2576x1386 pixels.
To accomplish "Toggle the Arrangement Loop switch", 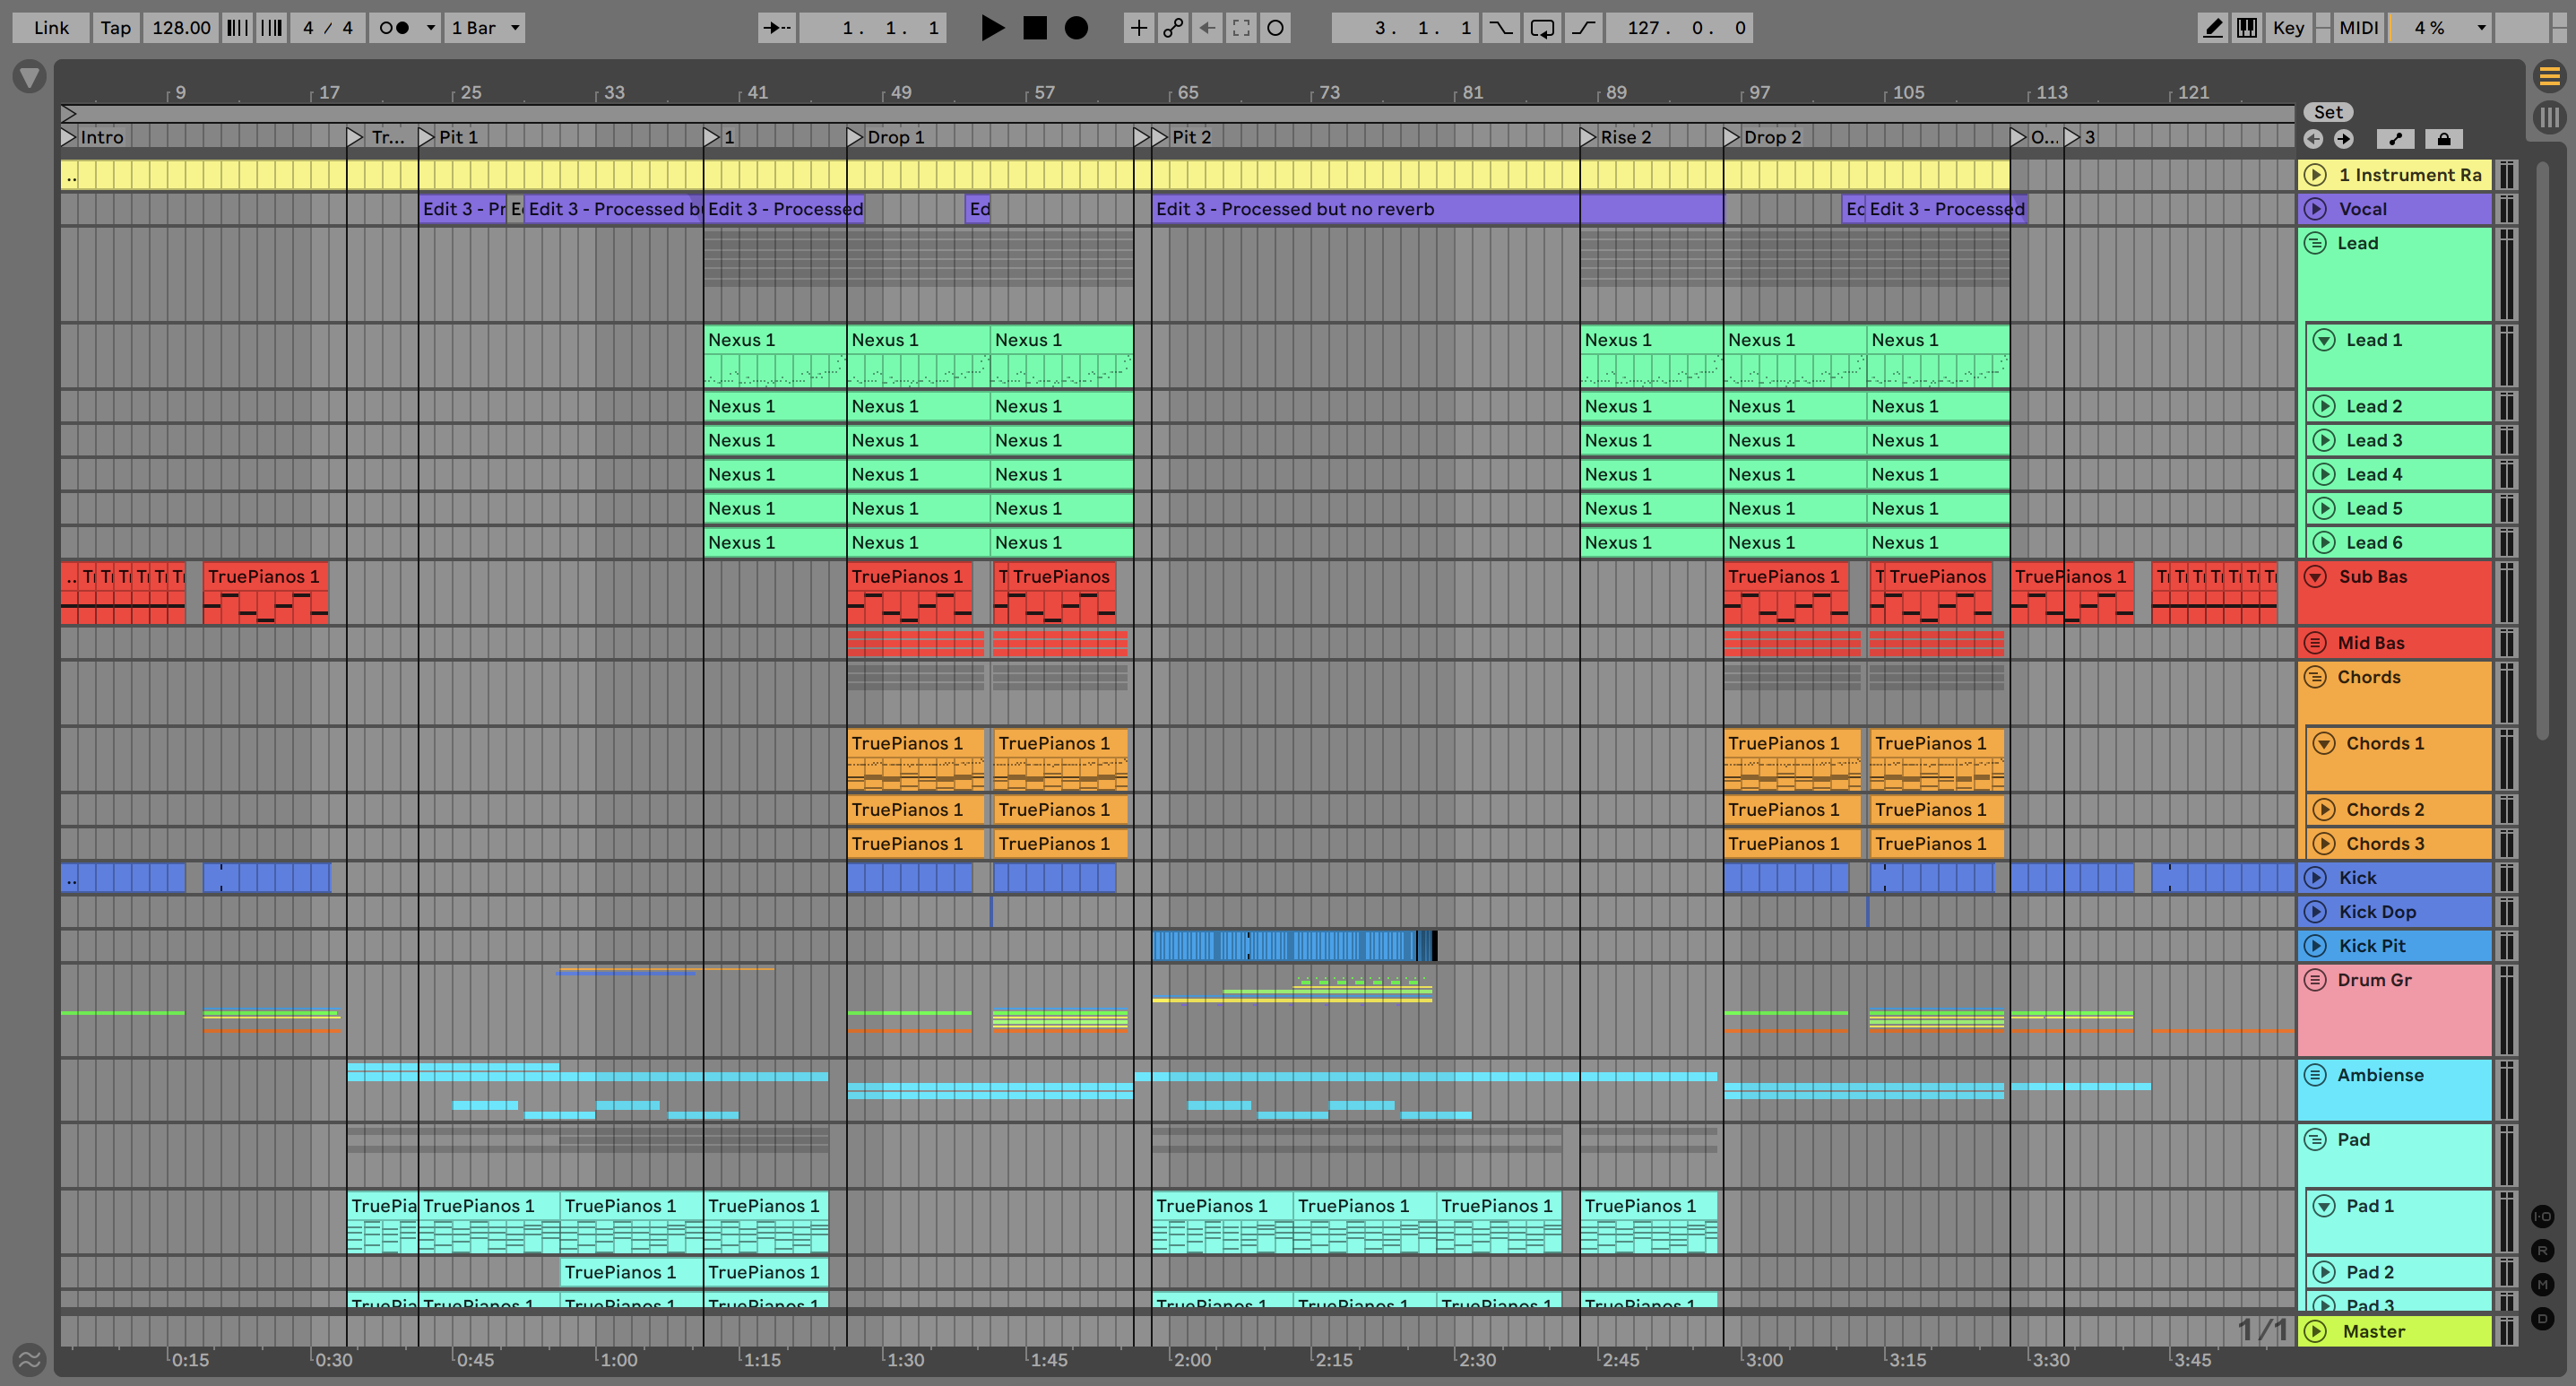I will [1542, 28].
